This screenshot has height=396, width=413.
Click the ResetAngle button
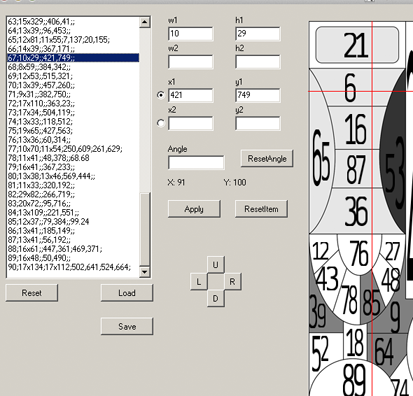(267, 159)
